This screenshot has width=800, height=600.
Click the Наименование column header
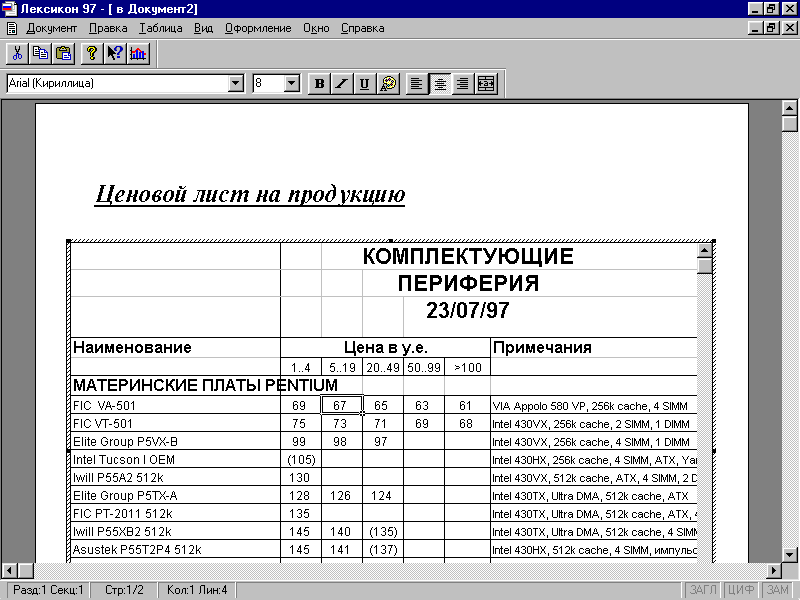(x=176, y=347)
